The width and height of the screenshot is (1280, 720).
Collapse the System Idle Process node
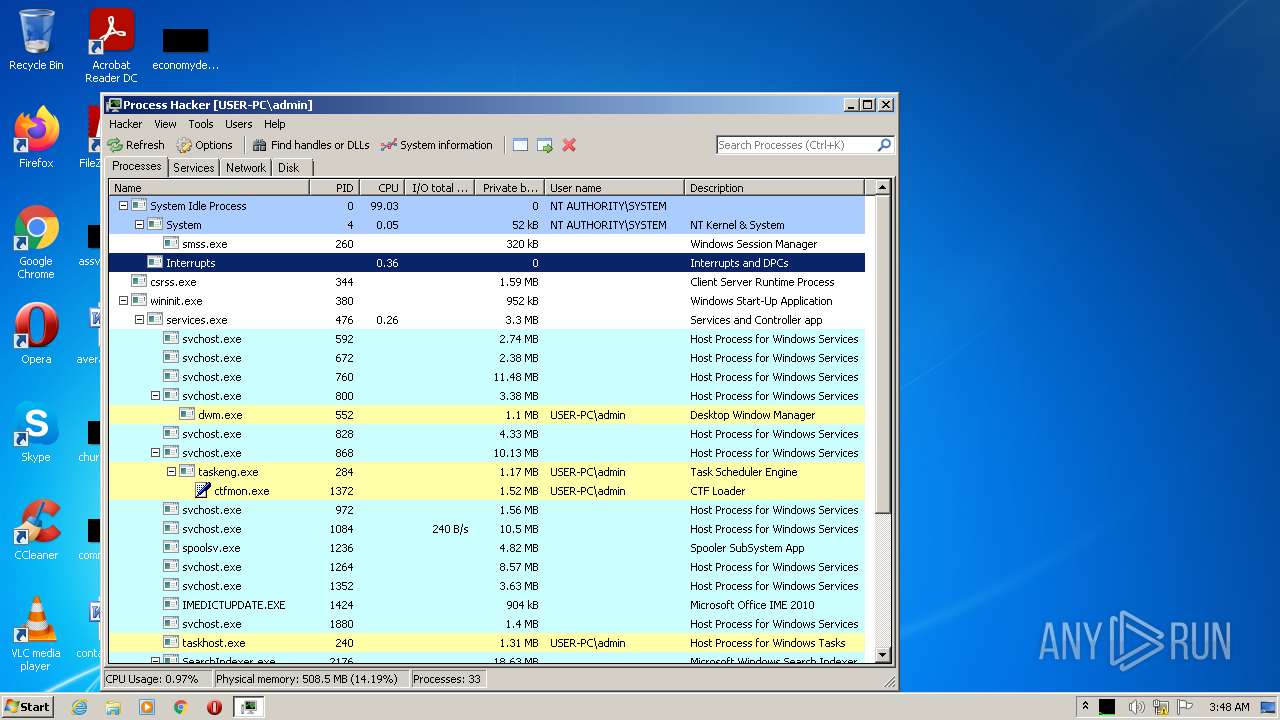(124, 206)
